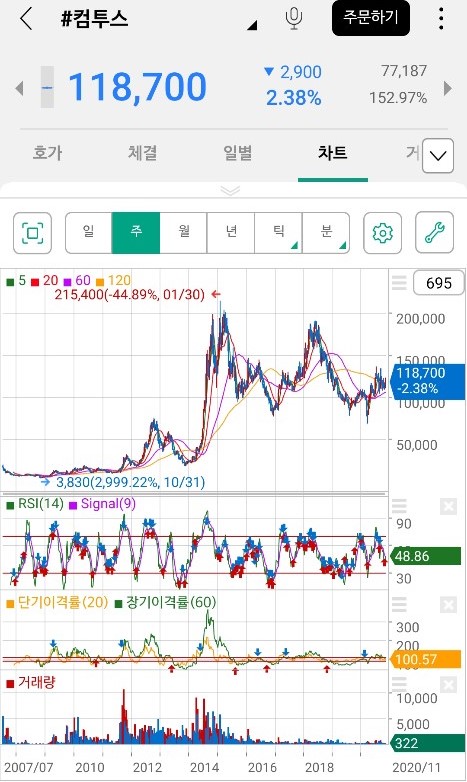This screenshot has height=782, width=467.
Task: Open stock selector dropdown next to #컴투스
Action: click(x=252, y=24)
